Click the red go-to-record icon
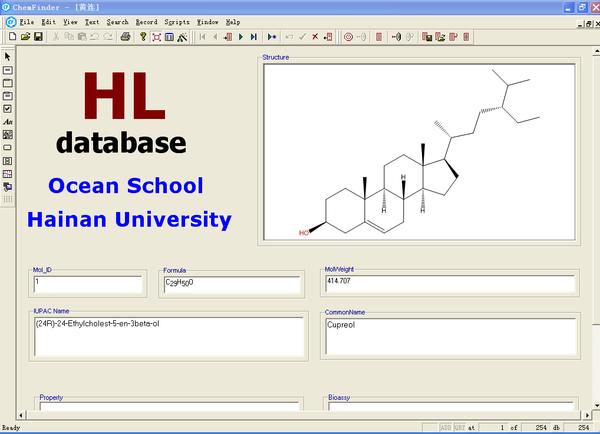This screenshot has height=434, width=600. coord(228,37)
